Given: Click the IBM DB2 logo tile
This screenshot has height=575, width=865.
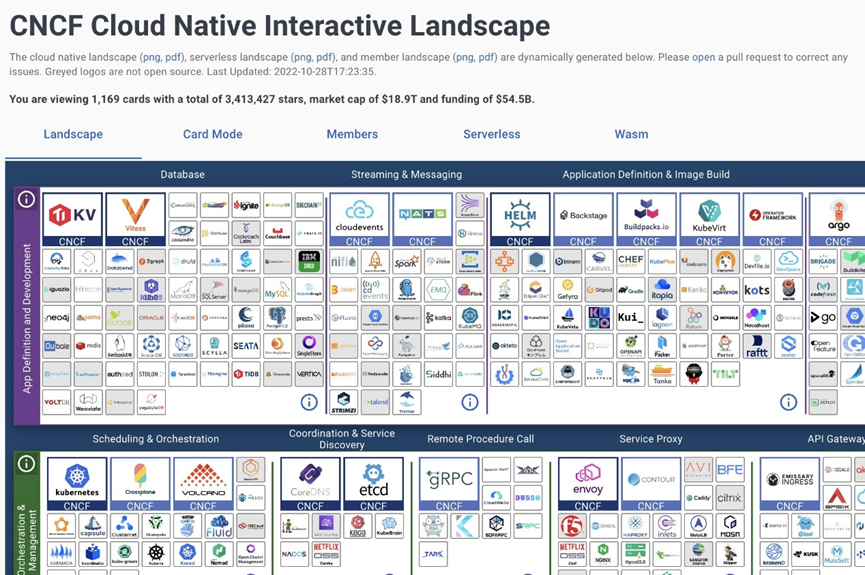Looking at the screenshot, I should pyautogui.click(x=309, y=262).
